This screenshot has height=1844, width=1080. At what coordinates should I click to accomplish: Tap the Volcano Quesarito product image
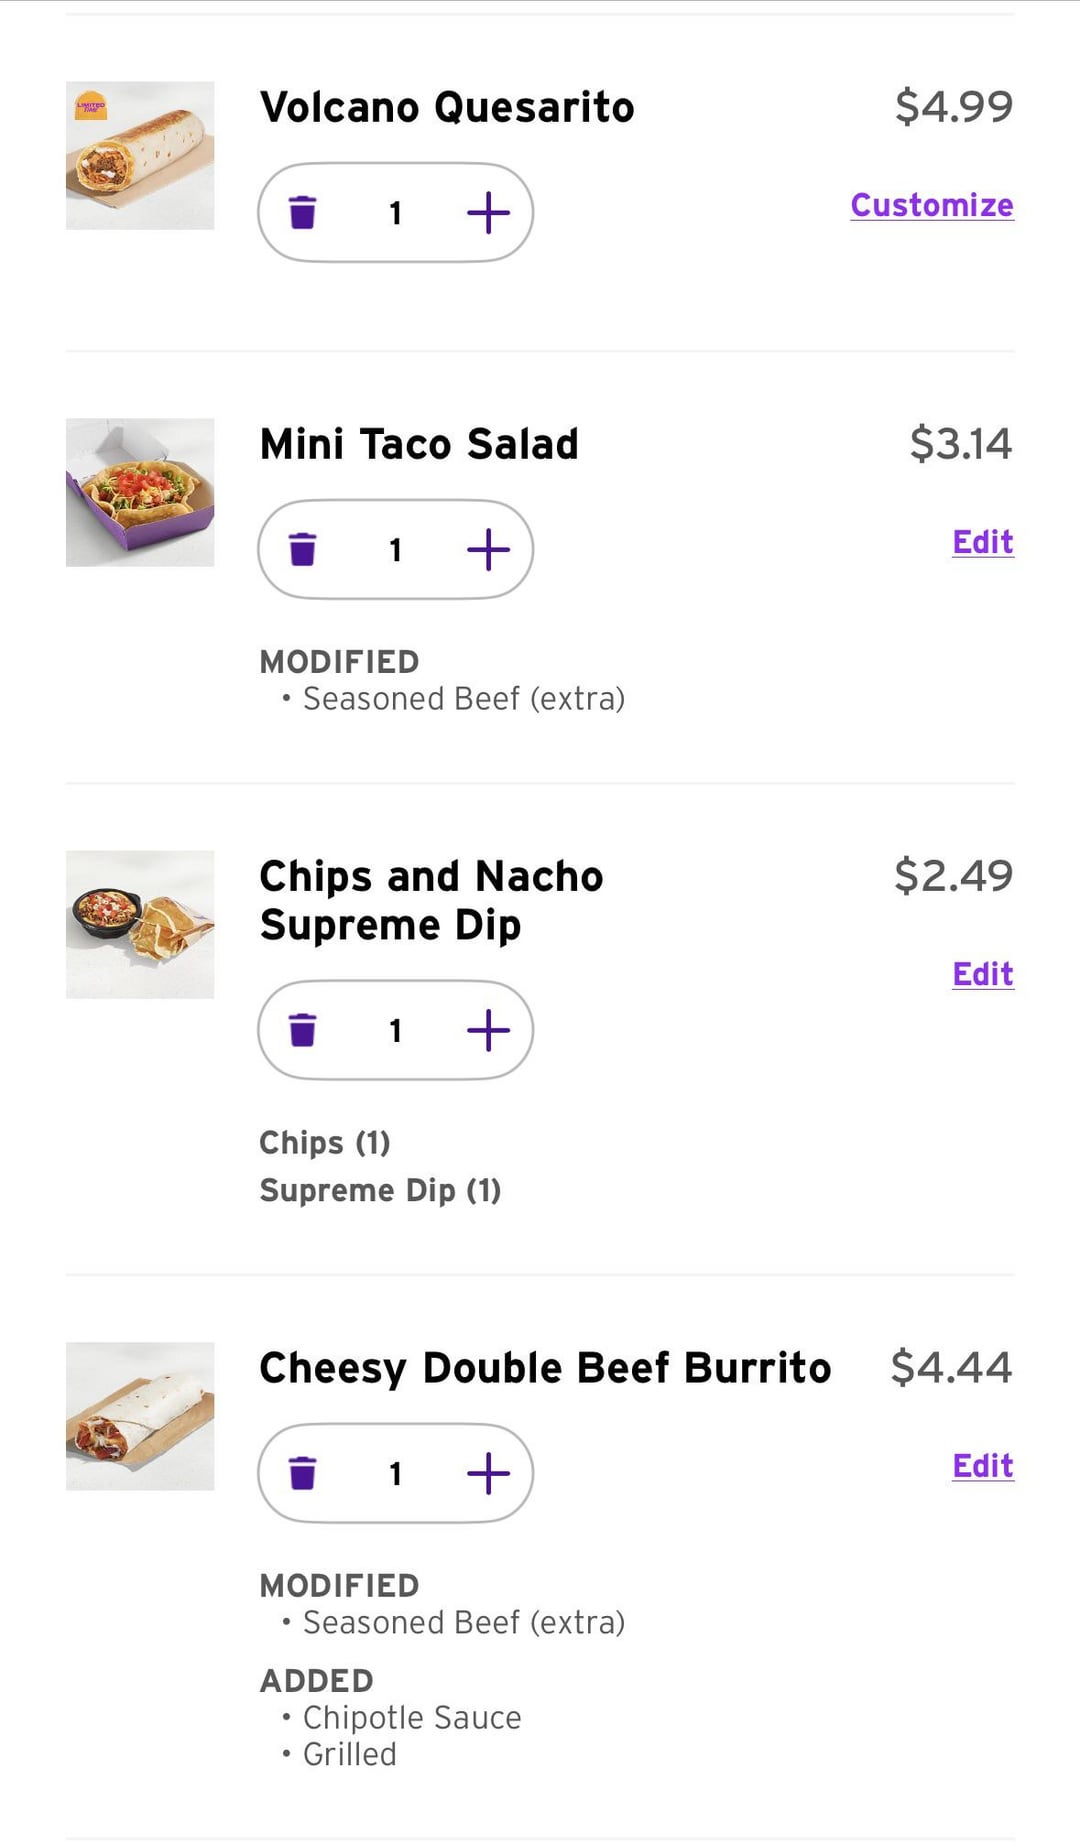pos(140,156)
